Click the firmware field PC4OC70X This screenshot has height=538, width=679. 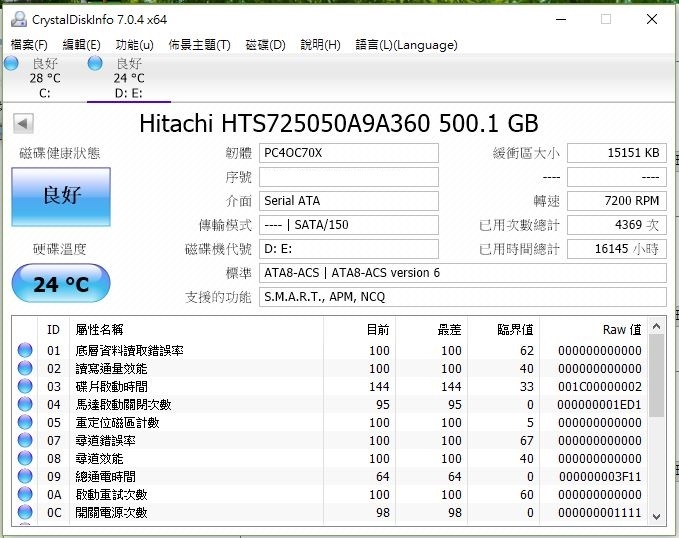tap(349, 153)
